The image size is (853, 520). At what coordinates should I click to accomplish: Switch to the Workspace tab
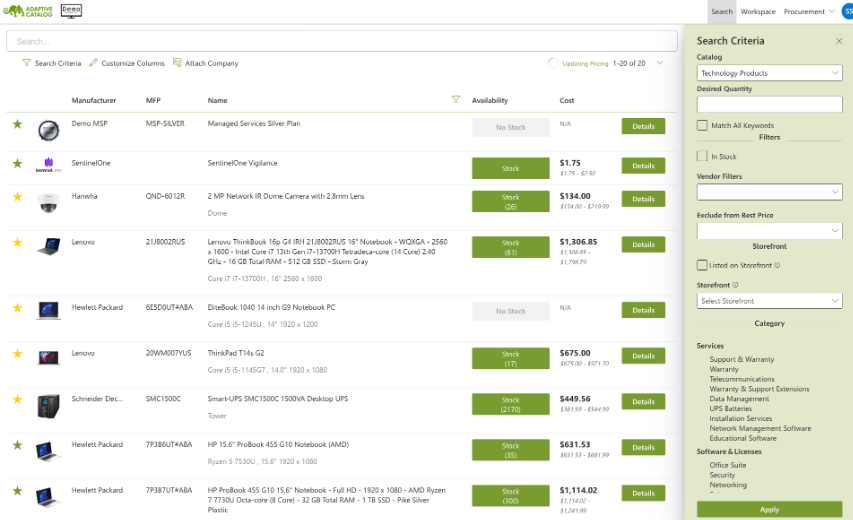757,11
